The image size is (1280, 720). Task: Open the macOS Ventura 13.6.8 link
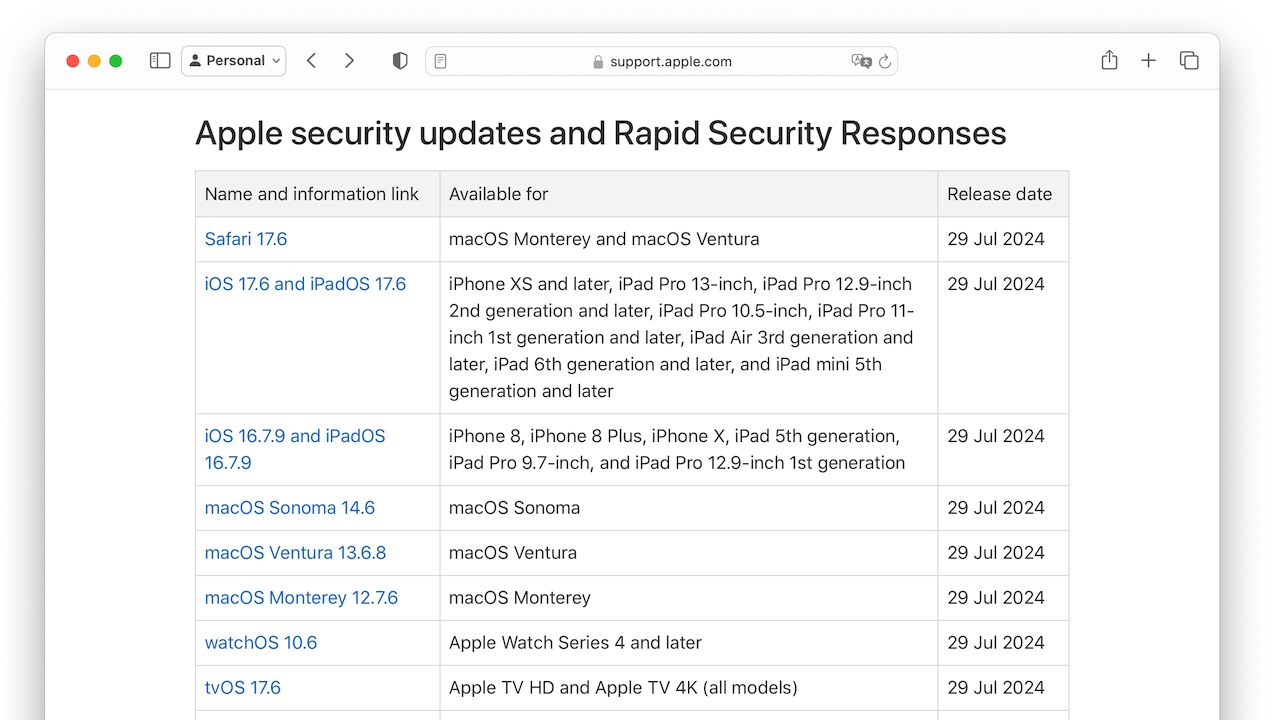pos(295,553)
